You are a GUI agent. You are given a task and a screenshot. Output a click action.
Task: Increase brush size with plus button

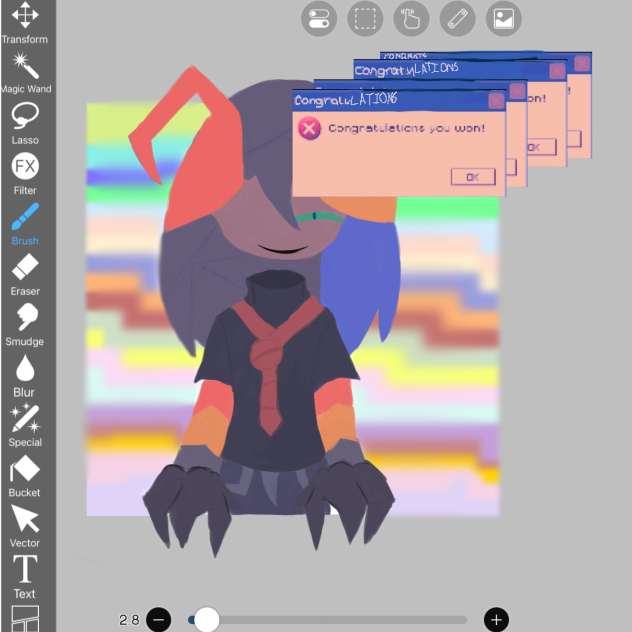tap(496, 620)
